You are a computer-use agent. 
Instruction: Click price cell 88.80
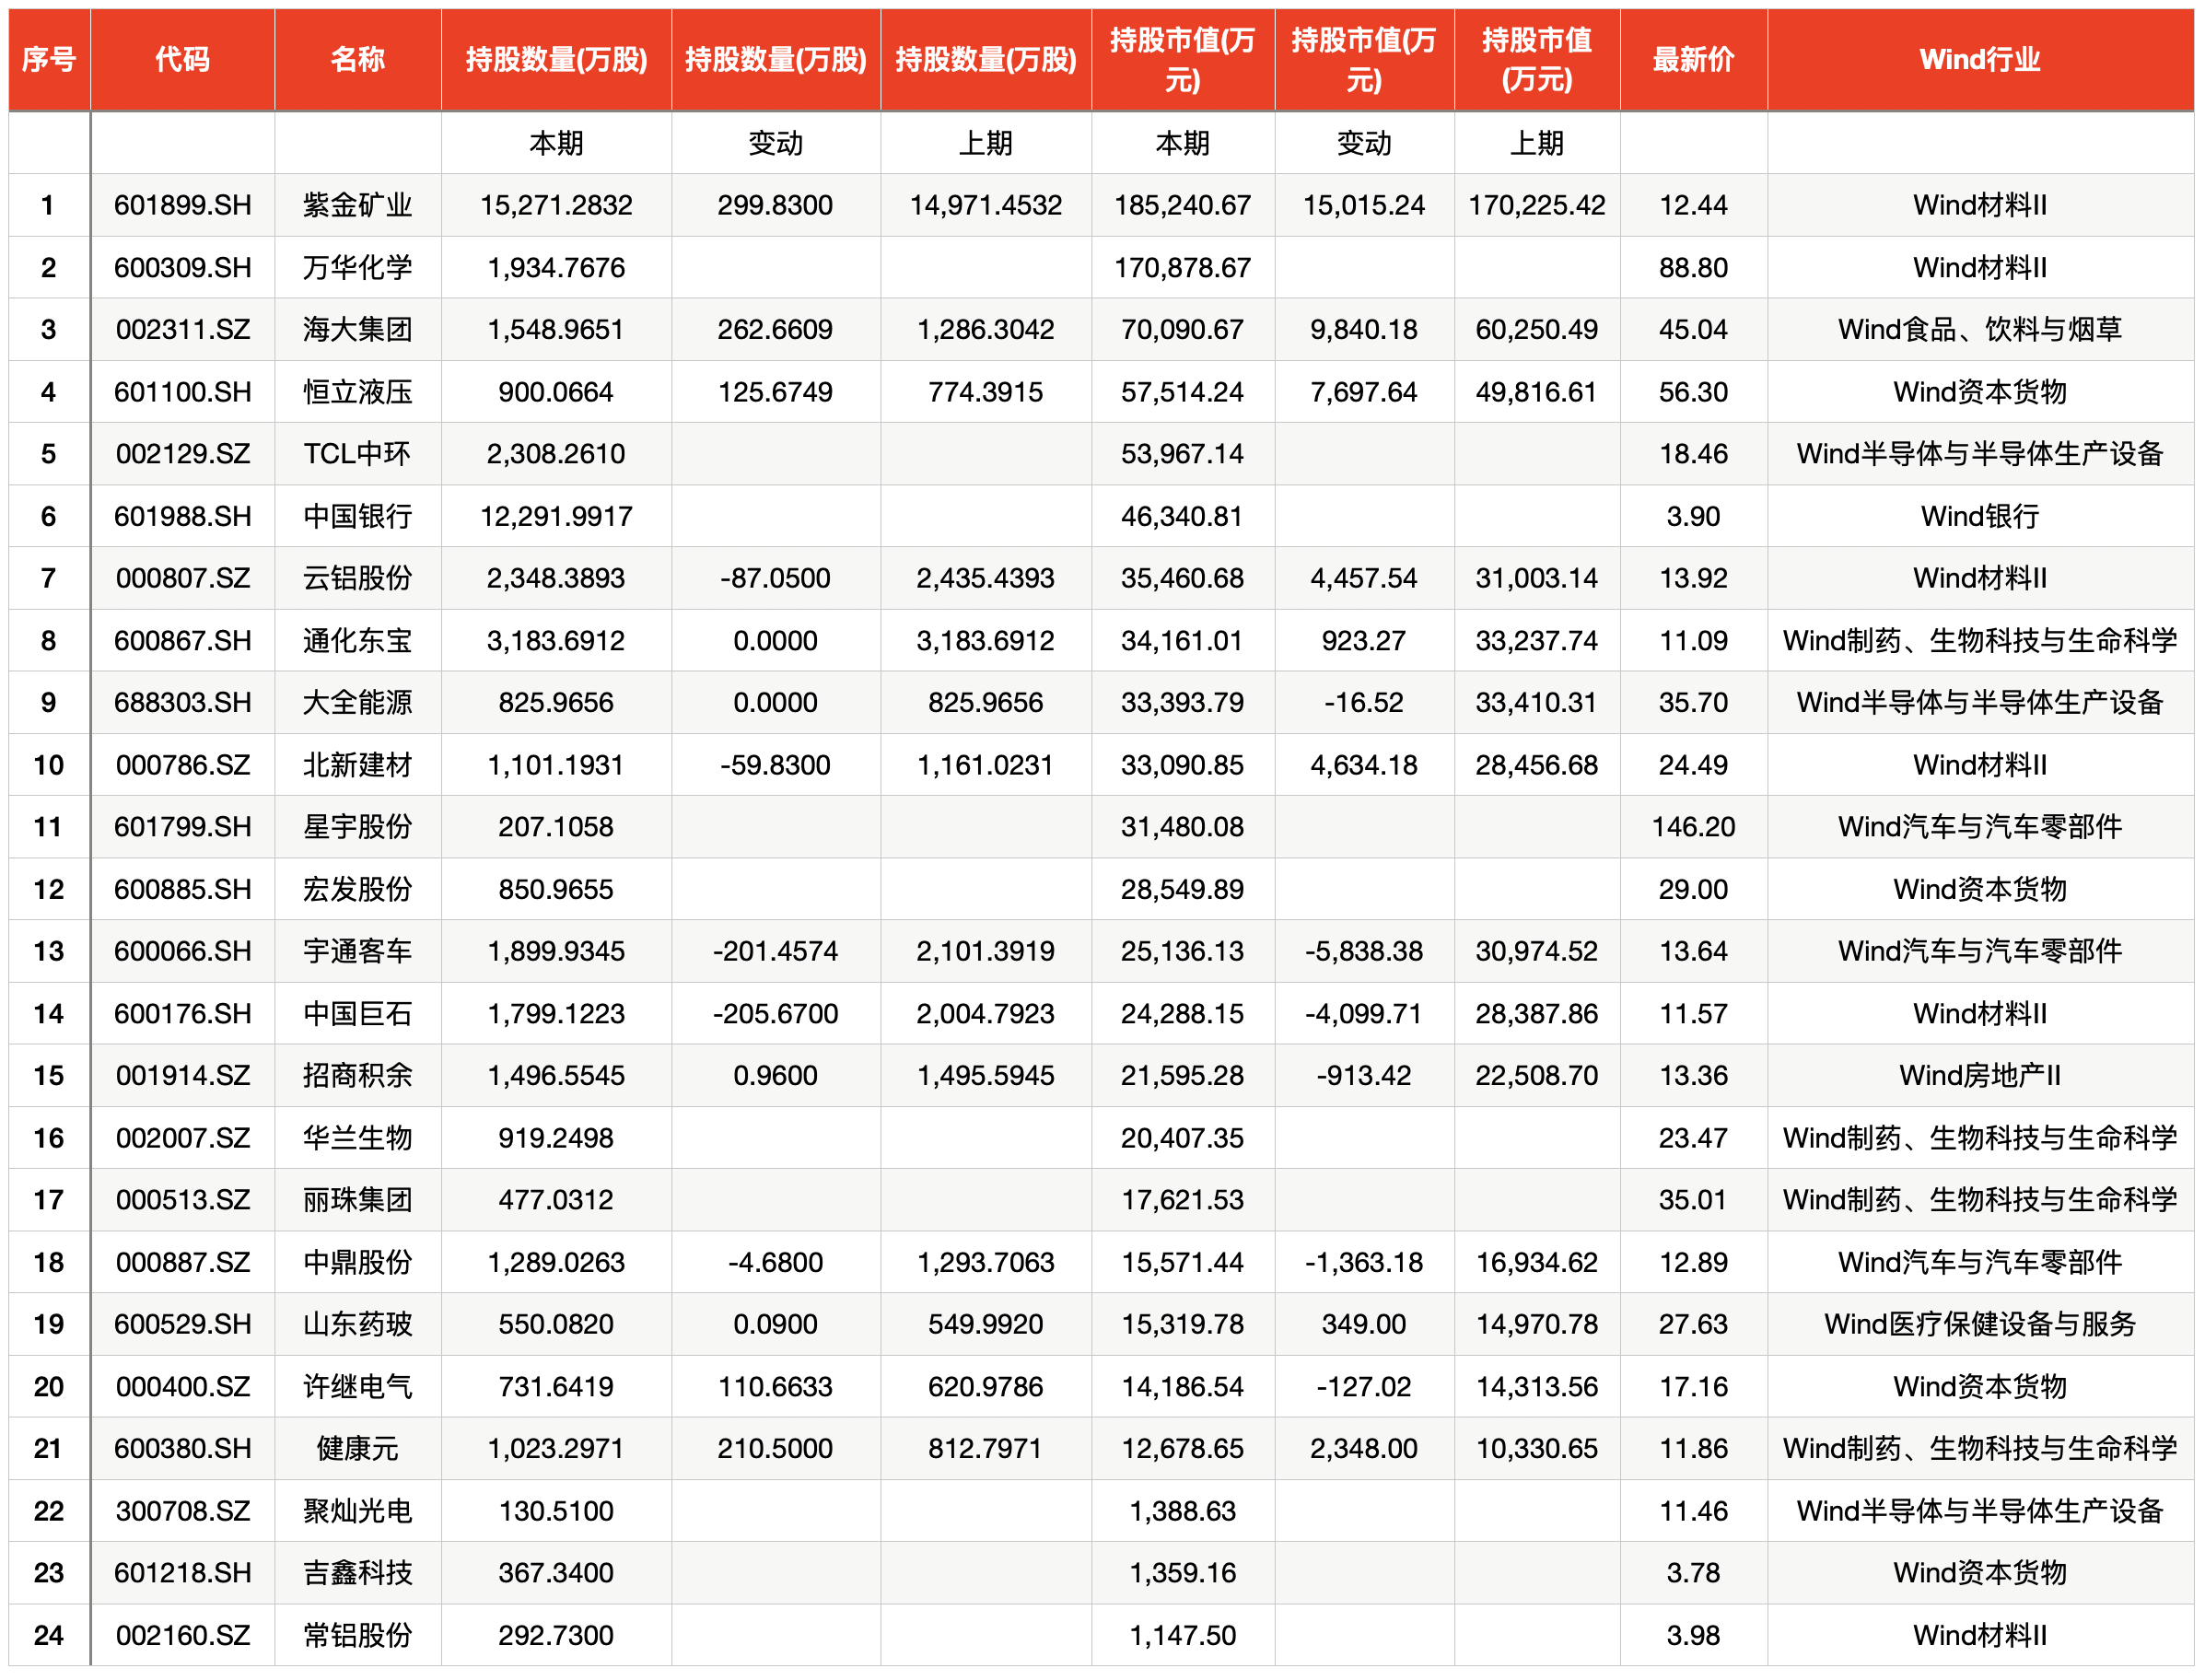coord(1694,268)
